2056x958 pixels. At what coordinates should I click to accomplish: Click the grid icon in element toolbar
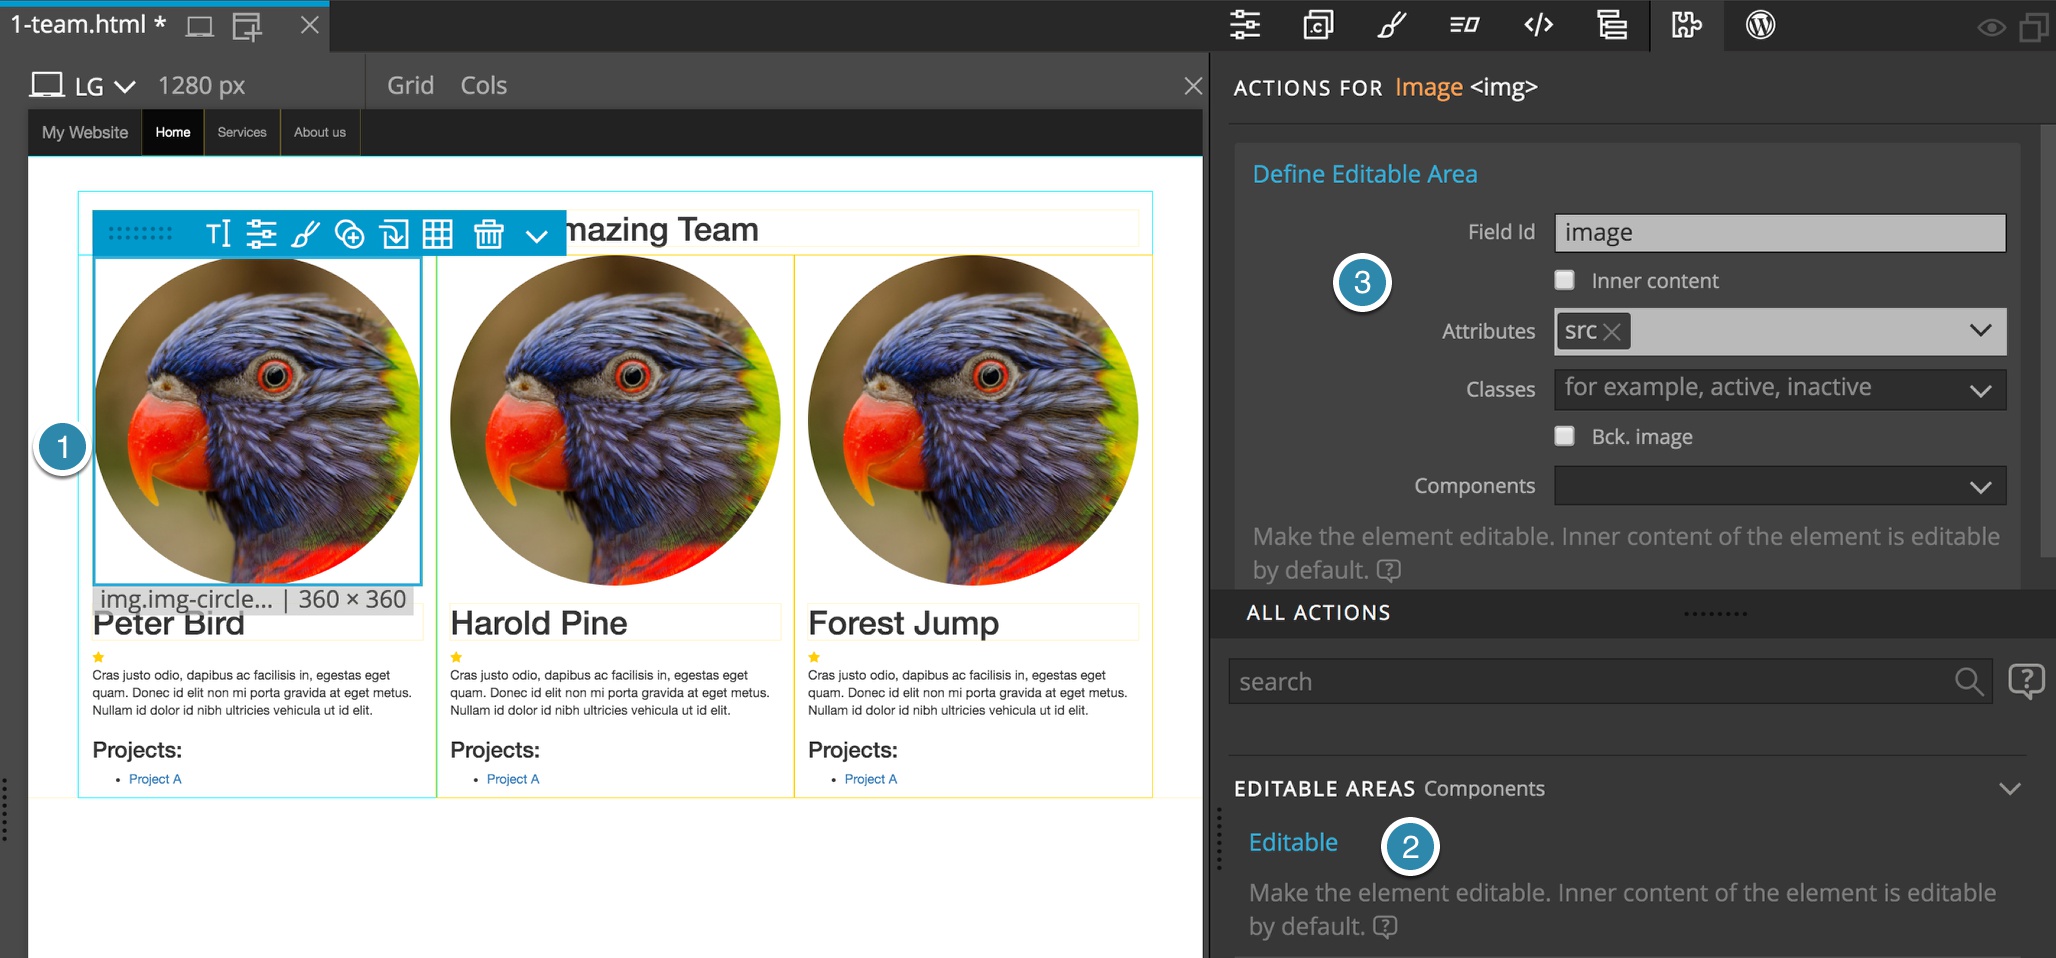pyautogui.click(x=437, y=234)
